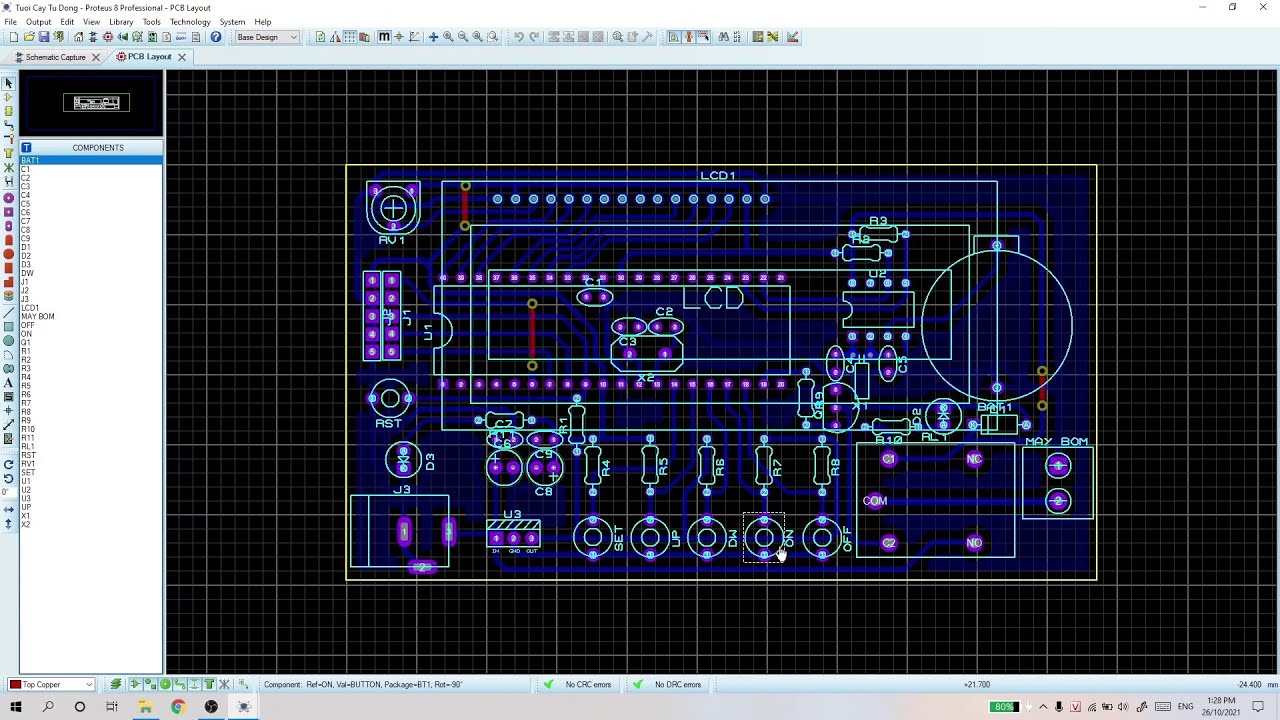Toggle metric units 'm' button

384,37
